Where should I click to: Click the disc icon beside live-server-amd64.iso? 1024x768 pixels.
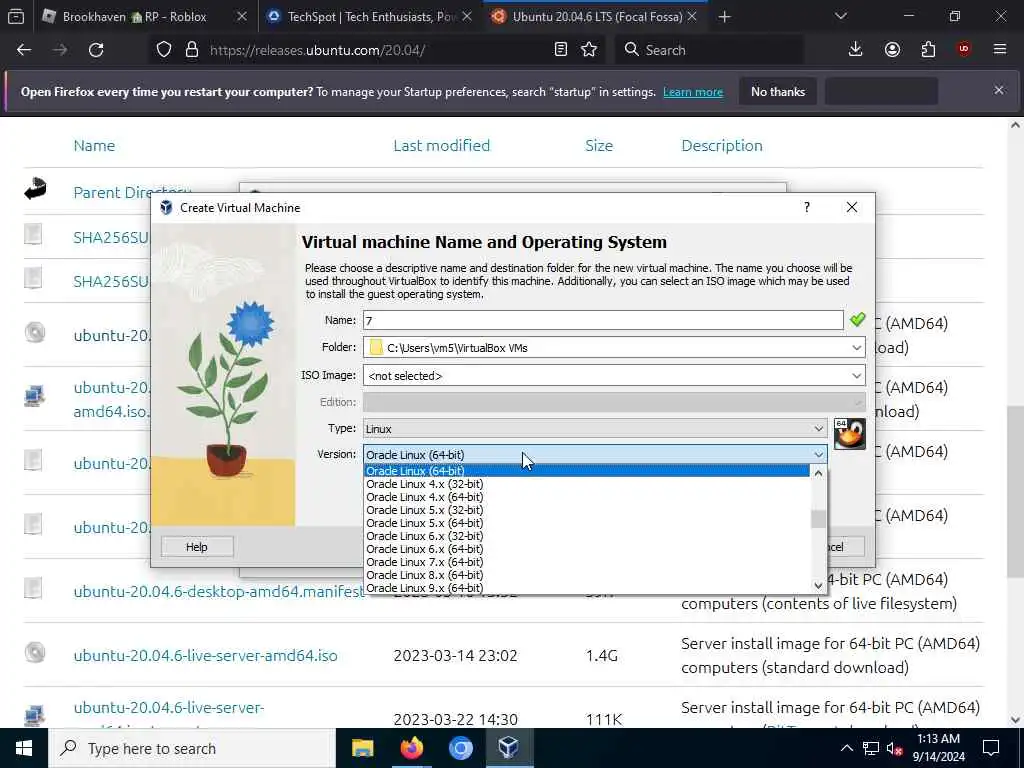coord(35,652)
